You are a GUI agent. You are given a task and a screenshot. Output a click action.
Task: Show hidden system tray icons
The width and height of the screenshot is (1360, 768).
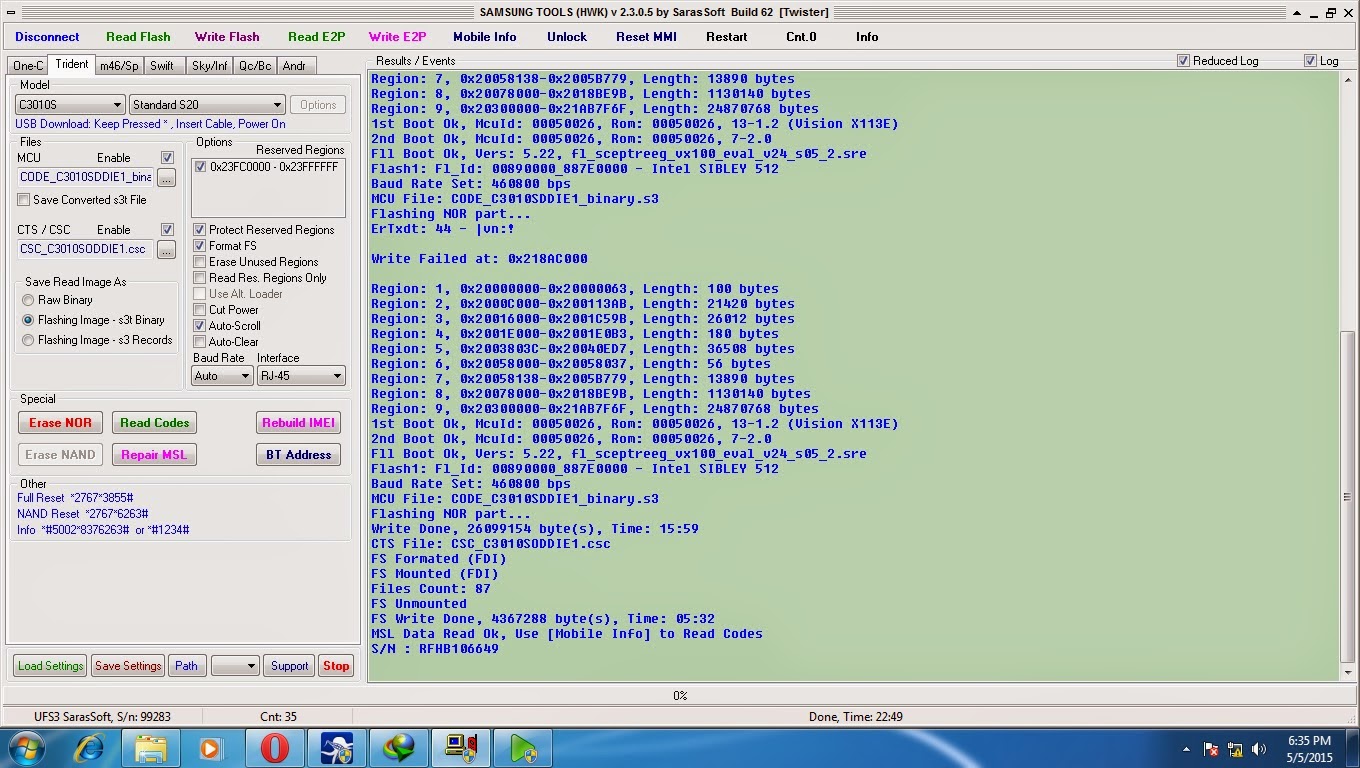tap(1187, 748)
